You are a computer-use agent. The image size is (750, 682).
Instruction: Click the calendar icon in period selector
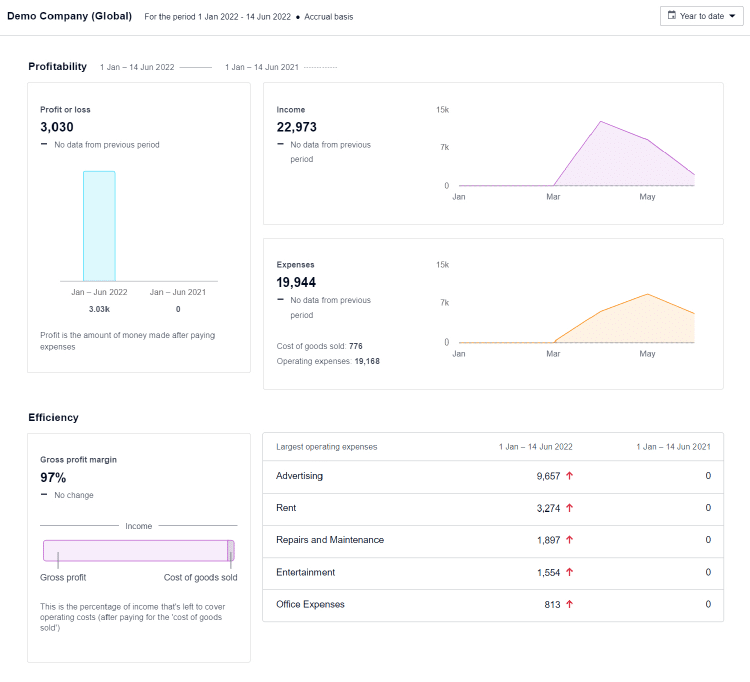tap(670, 16)
